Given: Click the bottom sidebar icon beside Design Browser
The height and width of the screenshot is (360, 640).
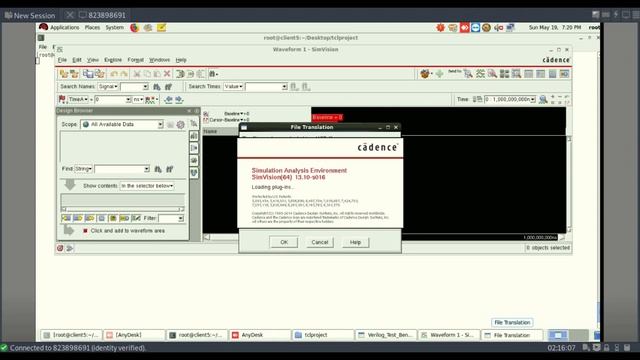Looking at the screenshot, I should coord(194,173).
